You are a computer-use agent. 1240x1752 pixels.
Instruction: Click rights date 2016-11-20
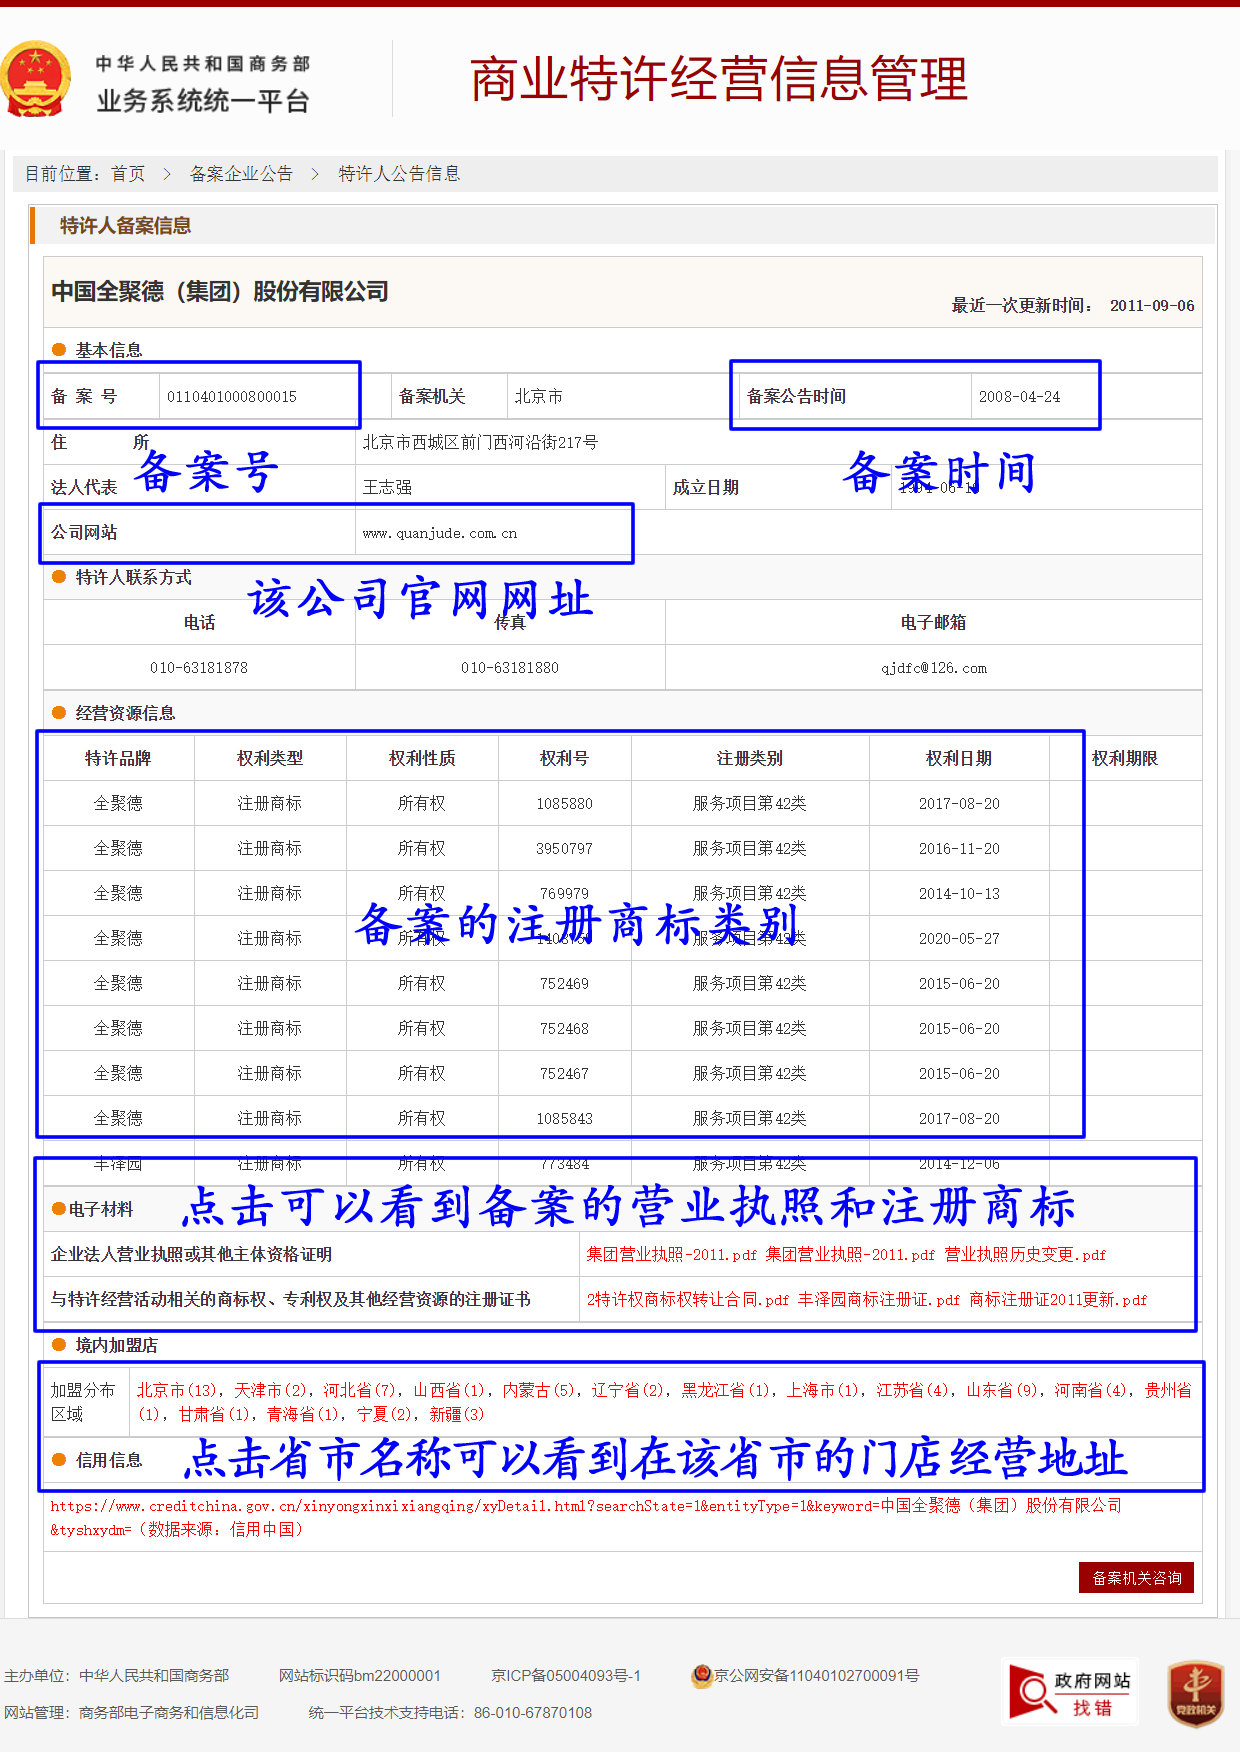pos(960,849)
